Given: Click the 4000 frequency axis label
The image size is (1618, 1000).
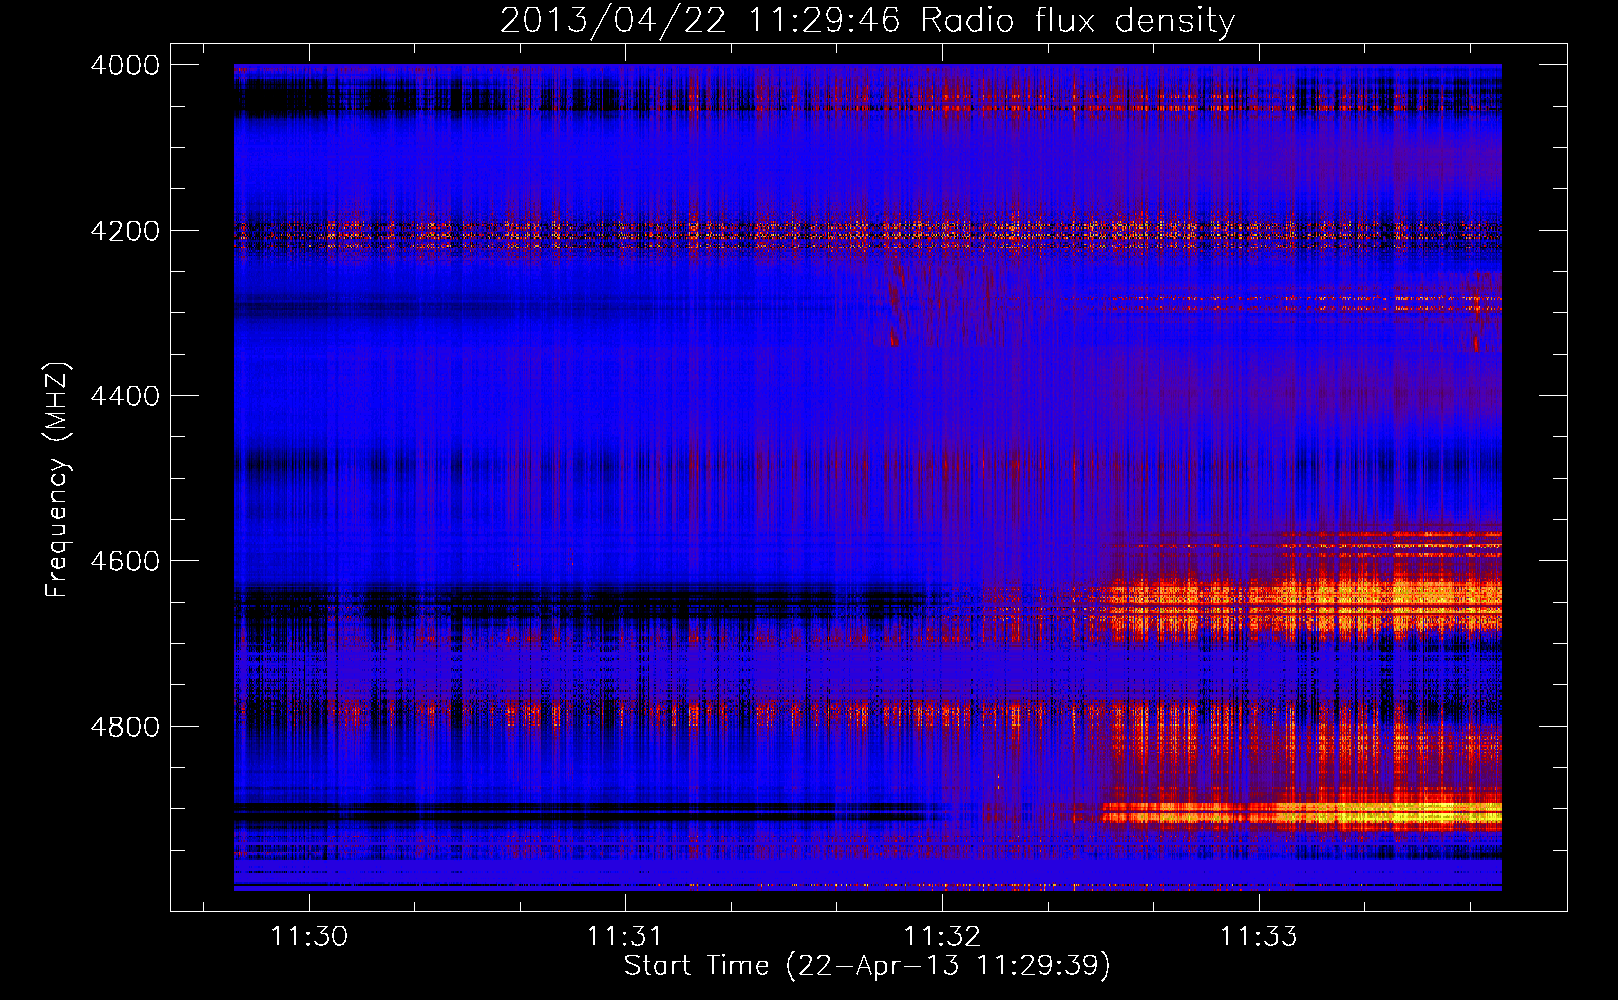Looking at the screenshot, I should coord(125,65).
